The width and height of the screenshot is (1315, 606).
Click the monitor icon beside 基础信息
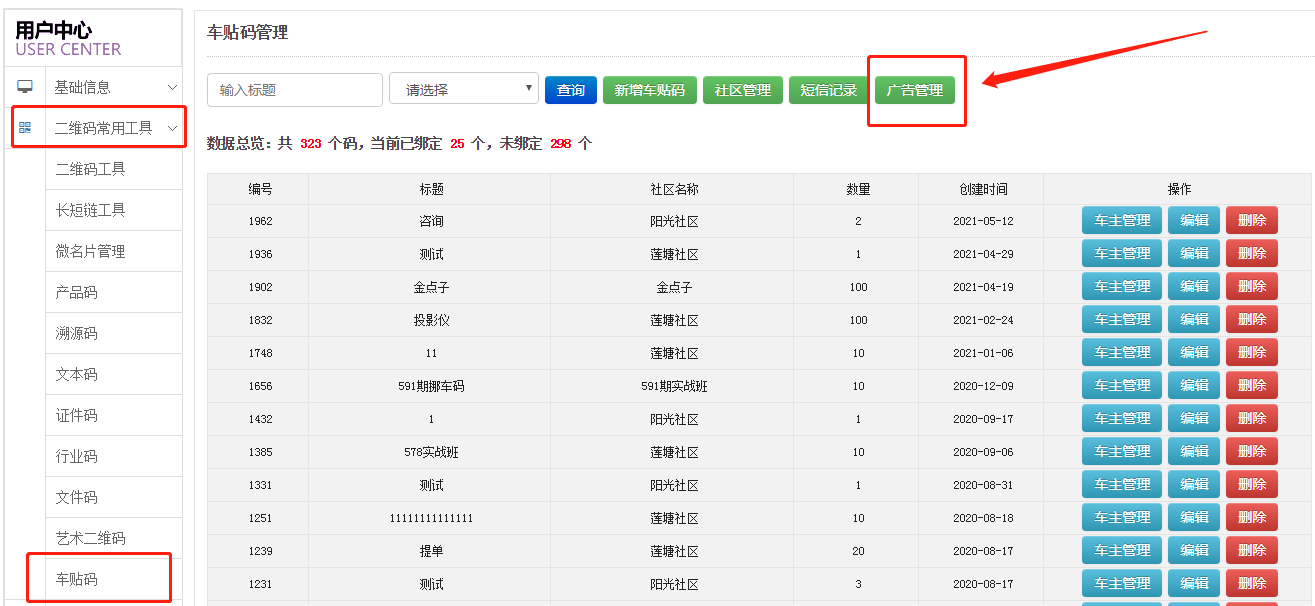(x=25, y=87)
